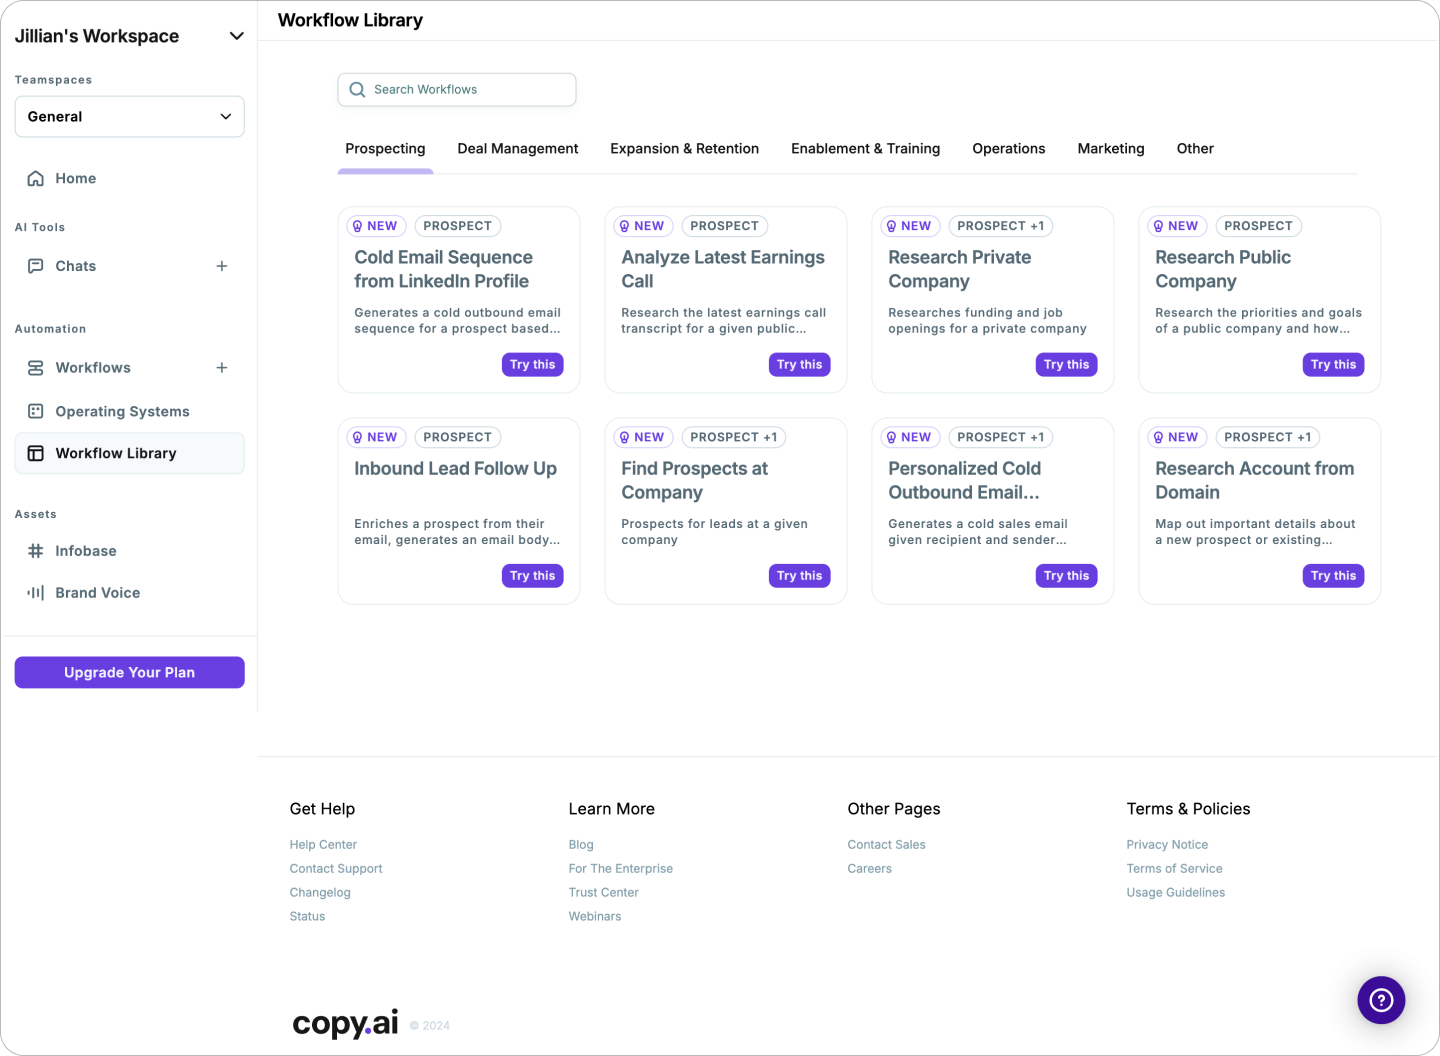Click the Brand Voice waveform icon

pos(36,593)
